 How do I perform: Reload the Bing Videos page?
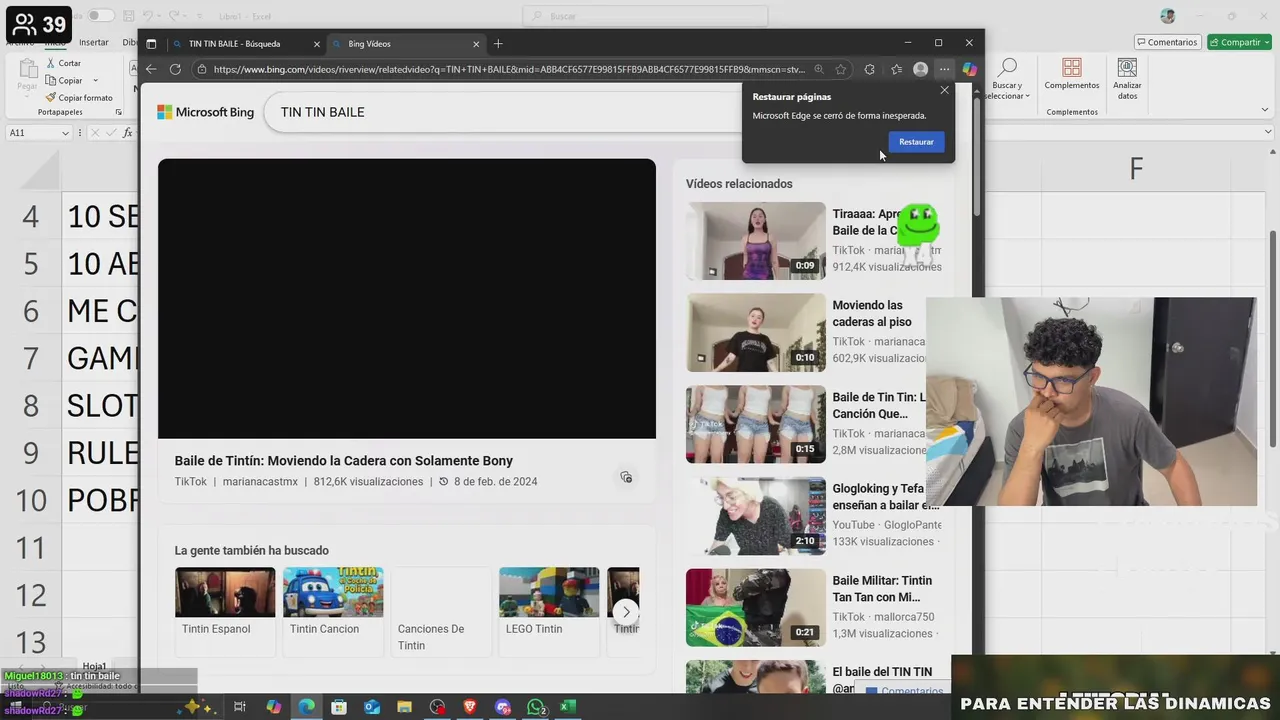click(x=175, y=69)
